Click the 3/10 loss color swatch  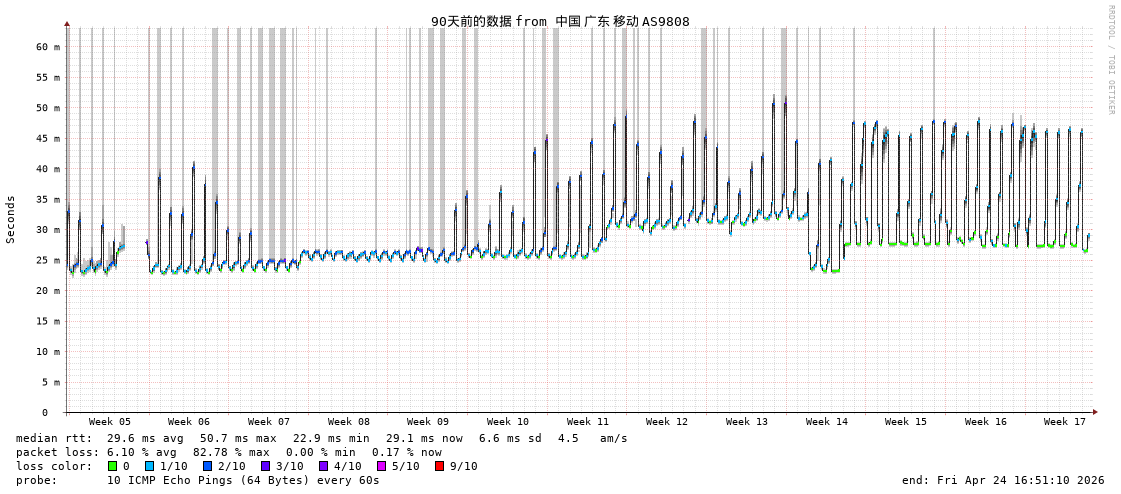point(265,466)
